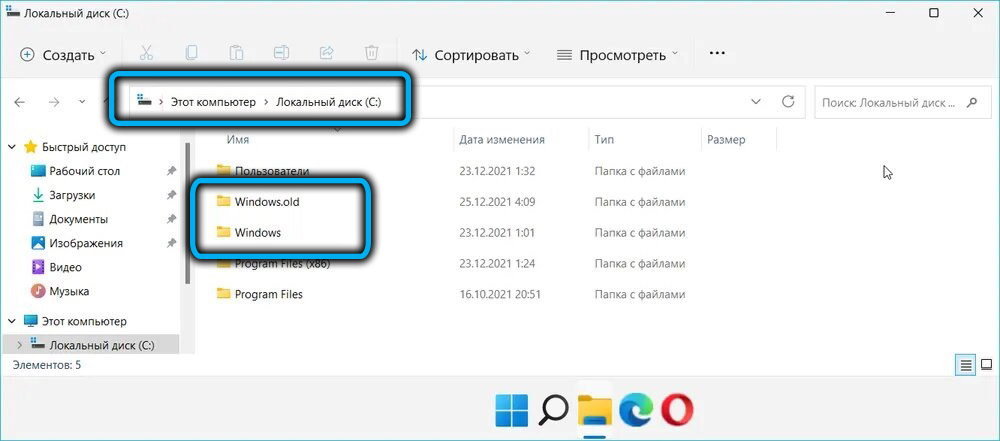The image size is (1000, 441).
Task: Click the Создать button
Action: [64, 54]
